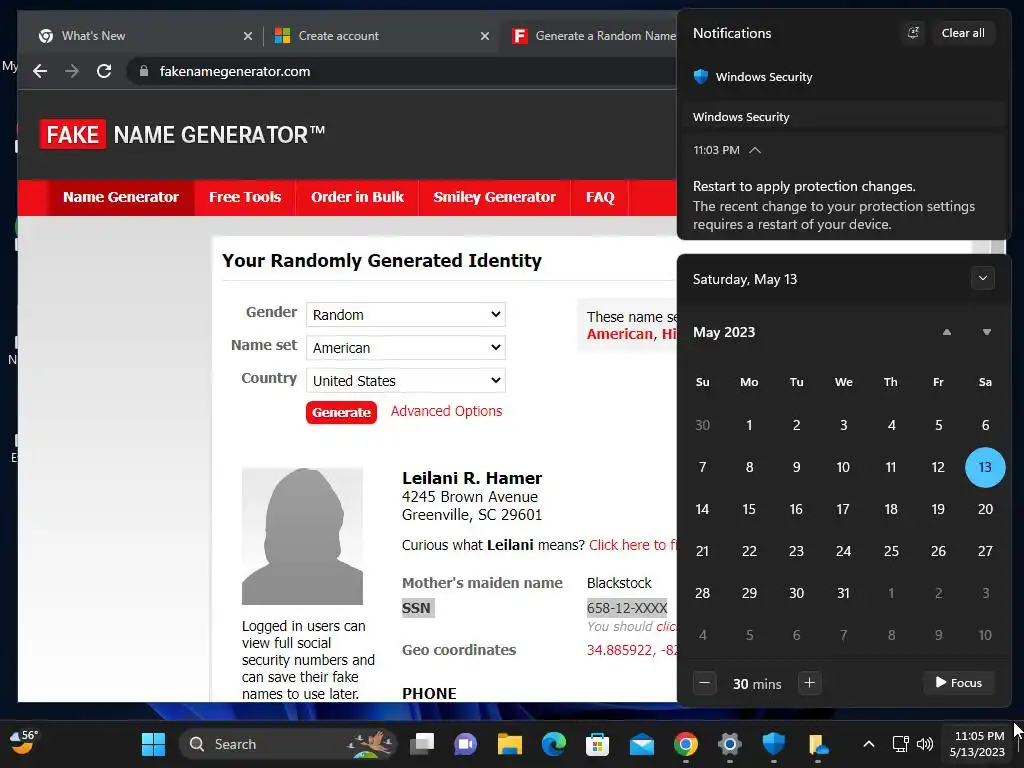Screen dimensions: 1024x768
Task: Go to next month with the down arrow
Action: (x=987, y=332)
